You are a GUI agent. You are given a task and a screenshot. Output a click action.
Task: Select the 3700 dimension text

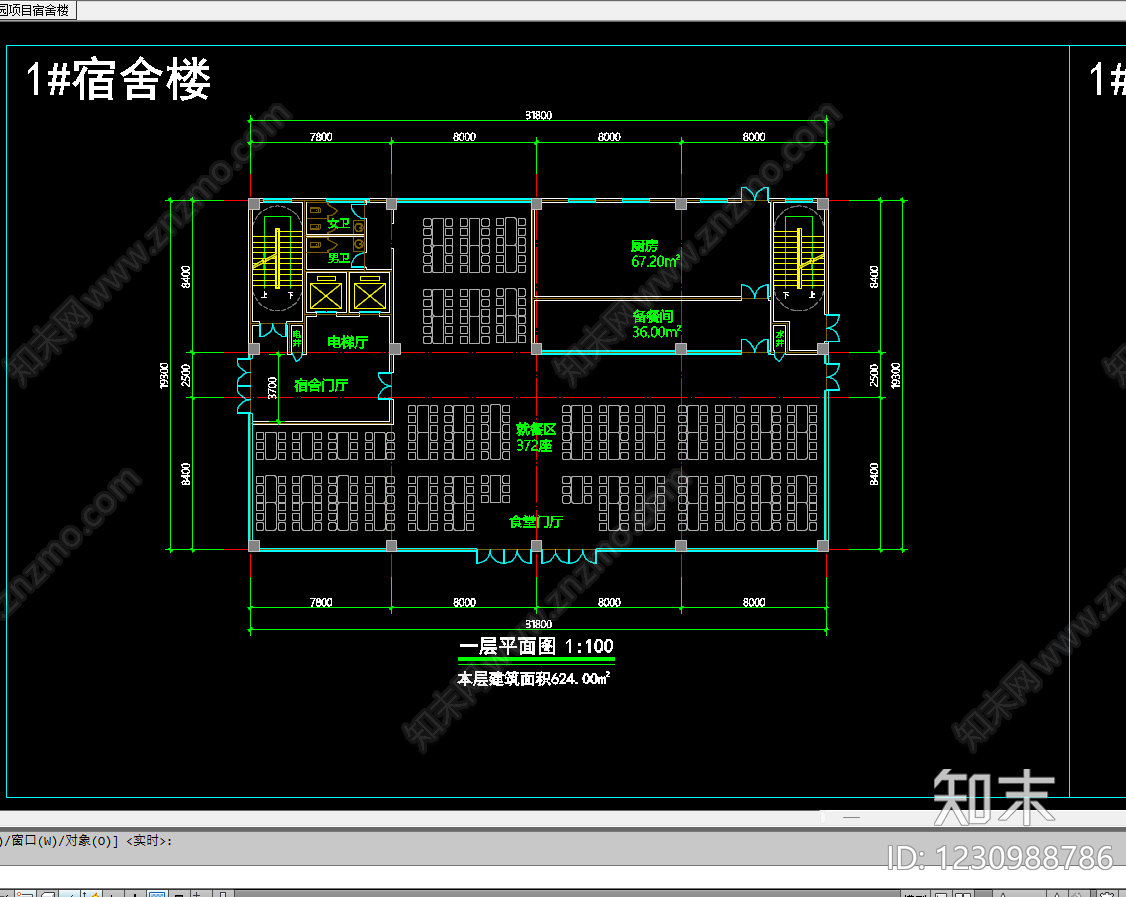(x=272, y=388)
